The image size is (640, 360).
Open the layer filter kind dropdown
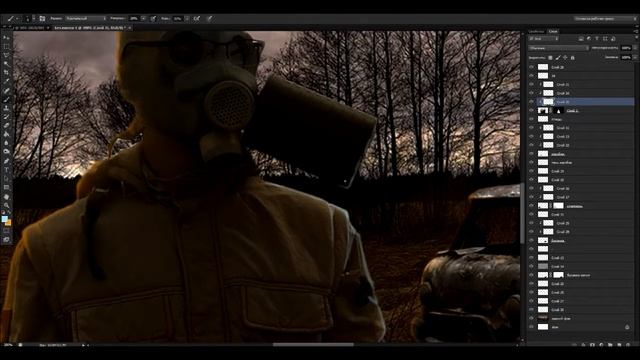(544, 39)
